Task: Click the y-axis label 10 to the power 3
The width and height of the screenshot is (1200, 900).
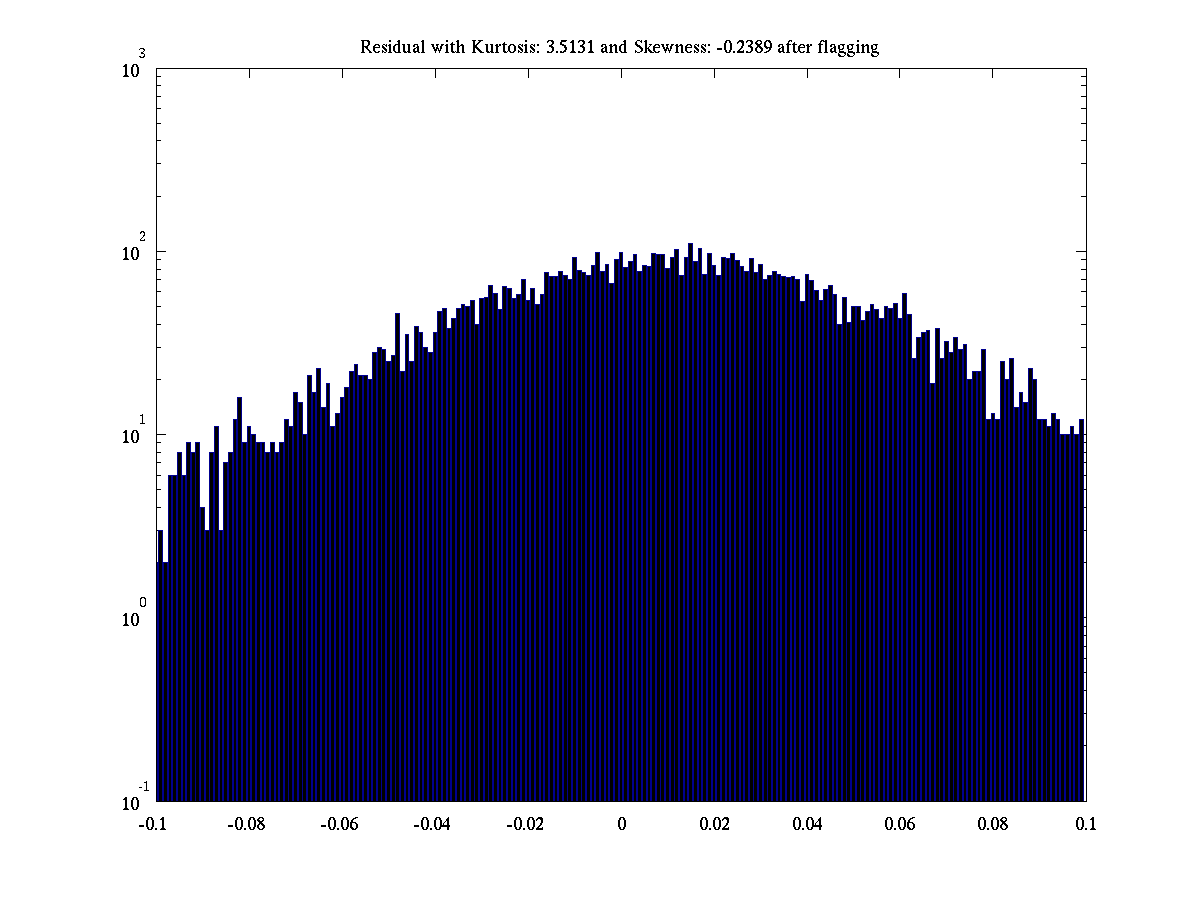Action: coord(135,65)
